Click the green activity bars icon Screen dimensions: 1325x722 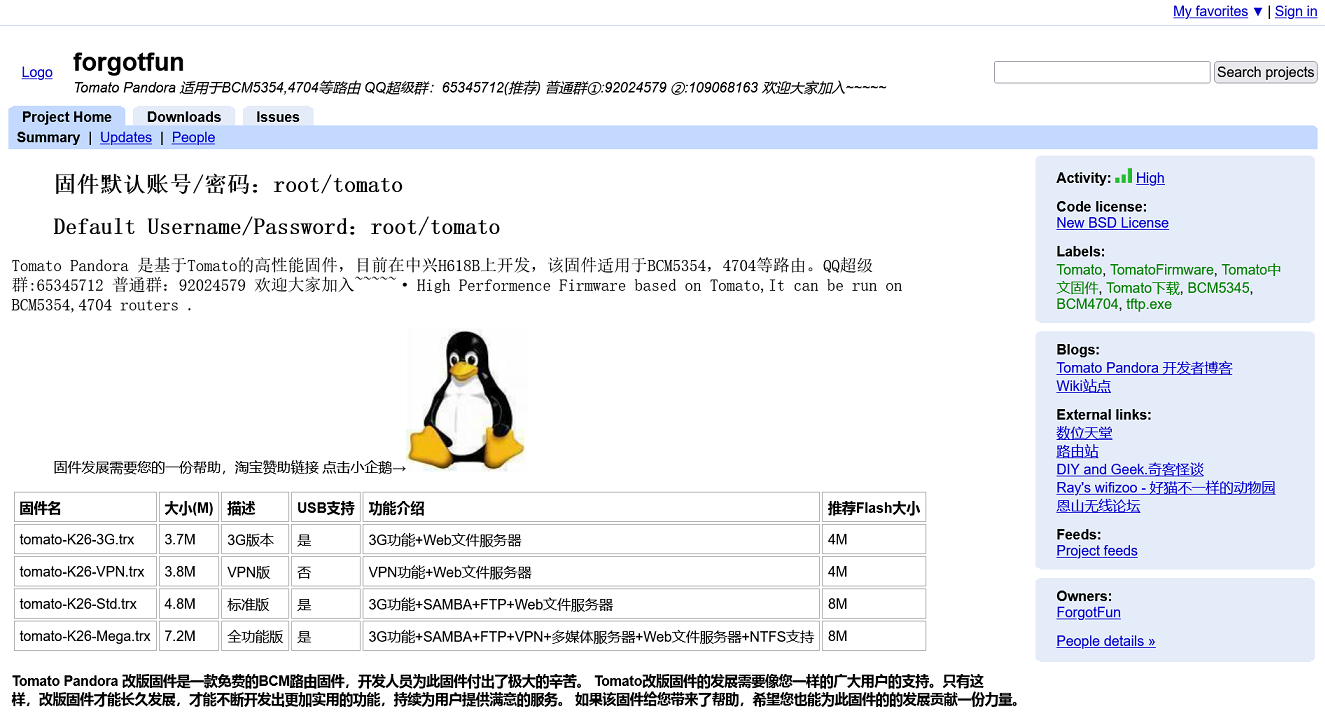tap(1123, 176)
